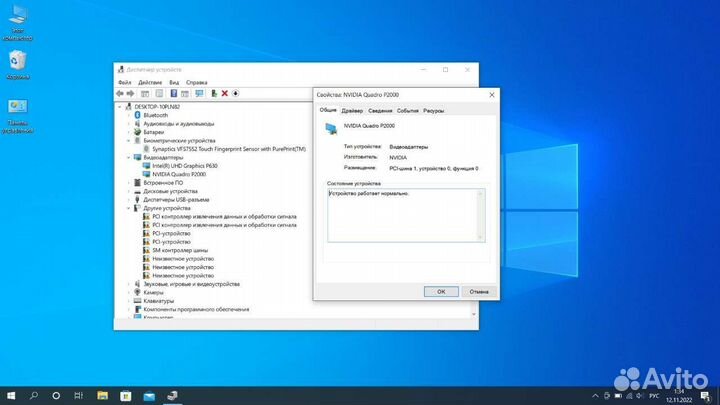Select the Батареи battery icon in tree
Viewport: 720px width, 405px height.
click(137, 132)
